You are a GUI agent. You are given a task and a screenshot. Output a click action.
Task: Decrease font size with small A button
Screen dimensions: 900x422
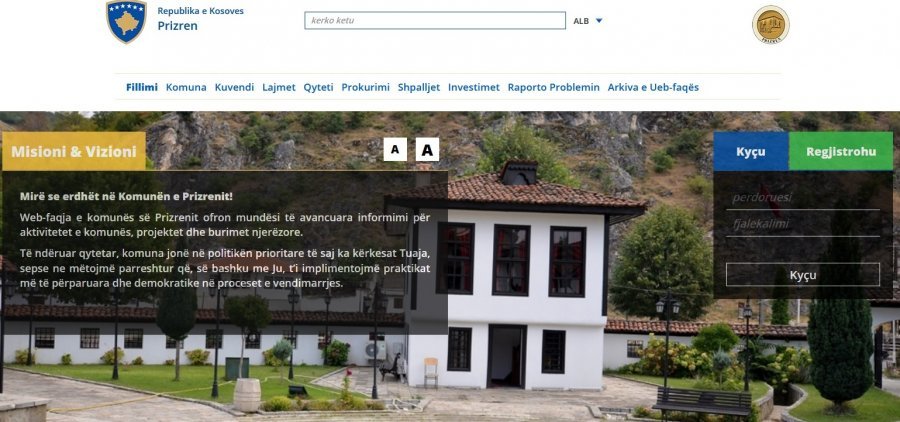tap(395, 149)
